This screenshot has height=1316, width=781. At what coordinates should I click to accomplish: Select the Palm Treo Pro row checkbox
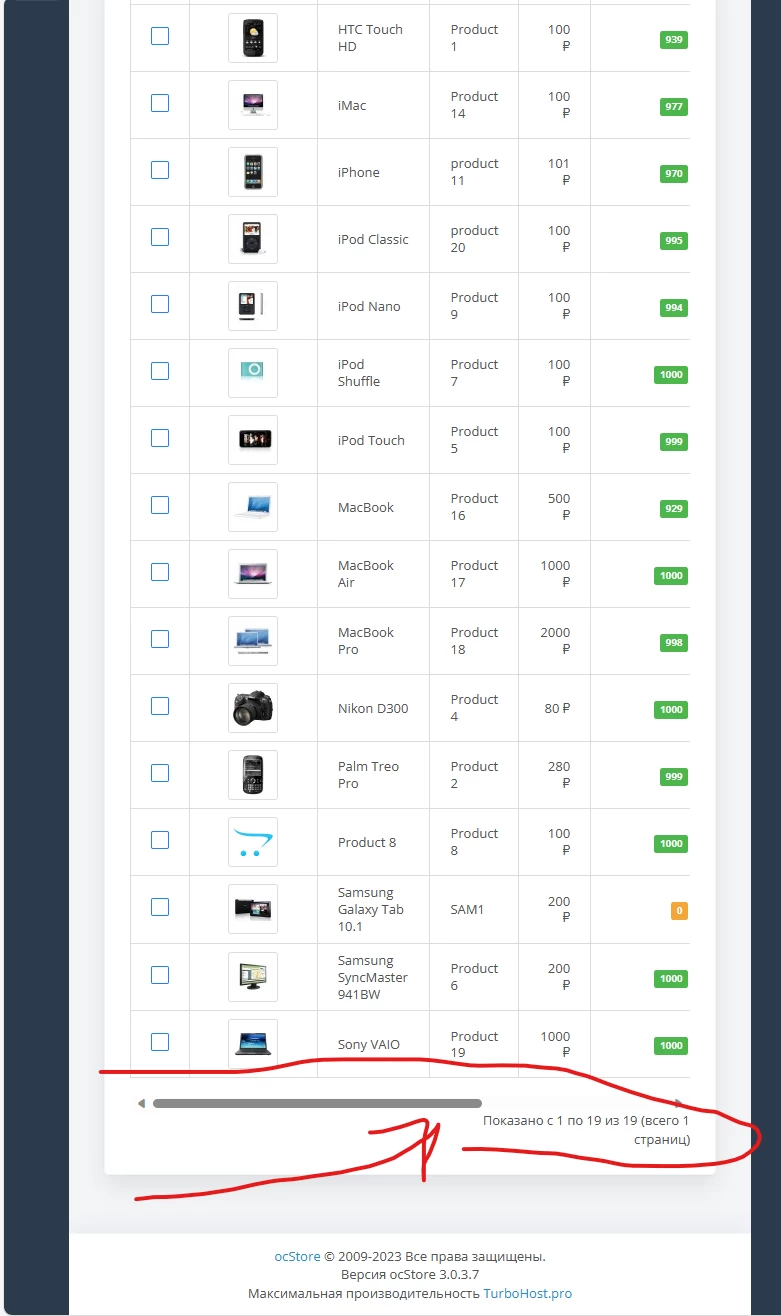pyautogui.click(x=160, y=773)
